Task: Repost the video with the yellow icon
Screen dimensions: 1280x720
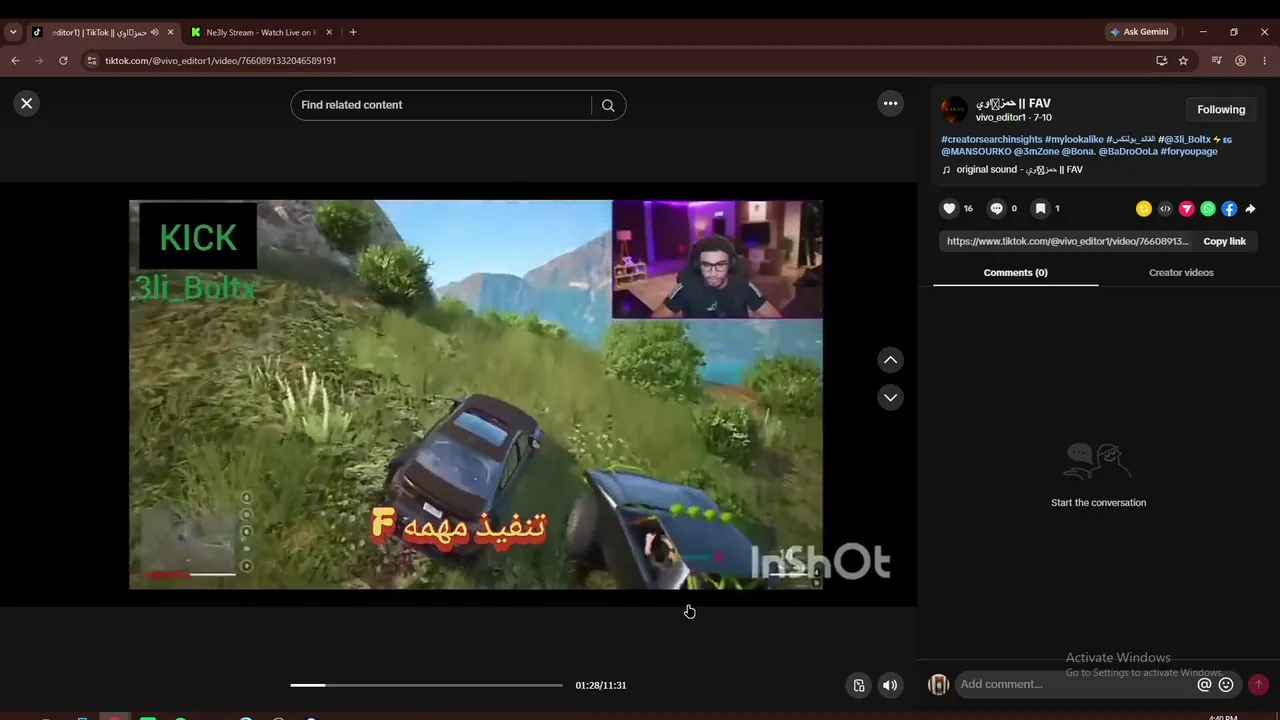Action: 1144,209
